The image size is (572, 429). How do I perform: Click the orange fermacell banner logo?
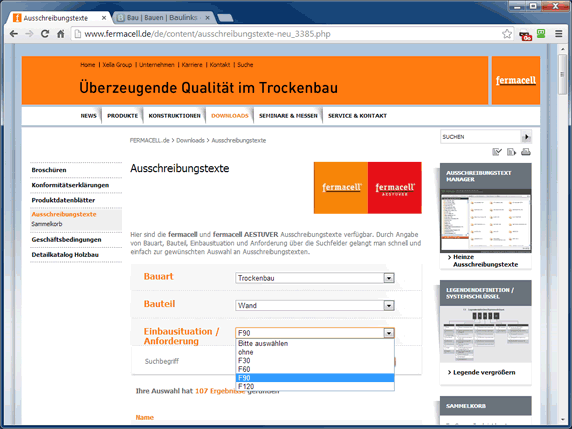[x=341, y=188]
